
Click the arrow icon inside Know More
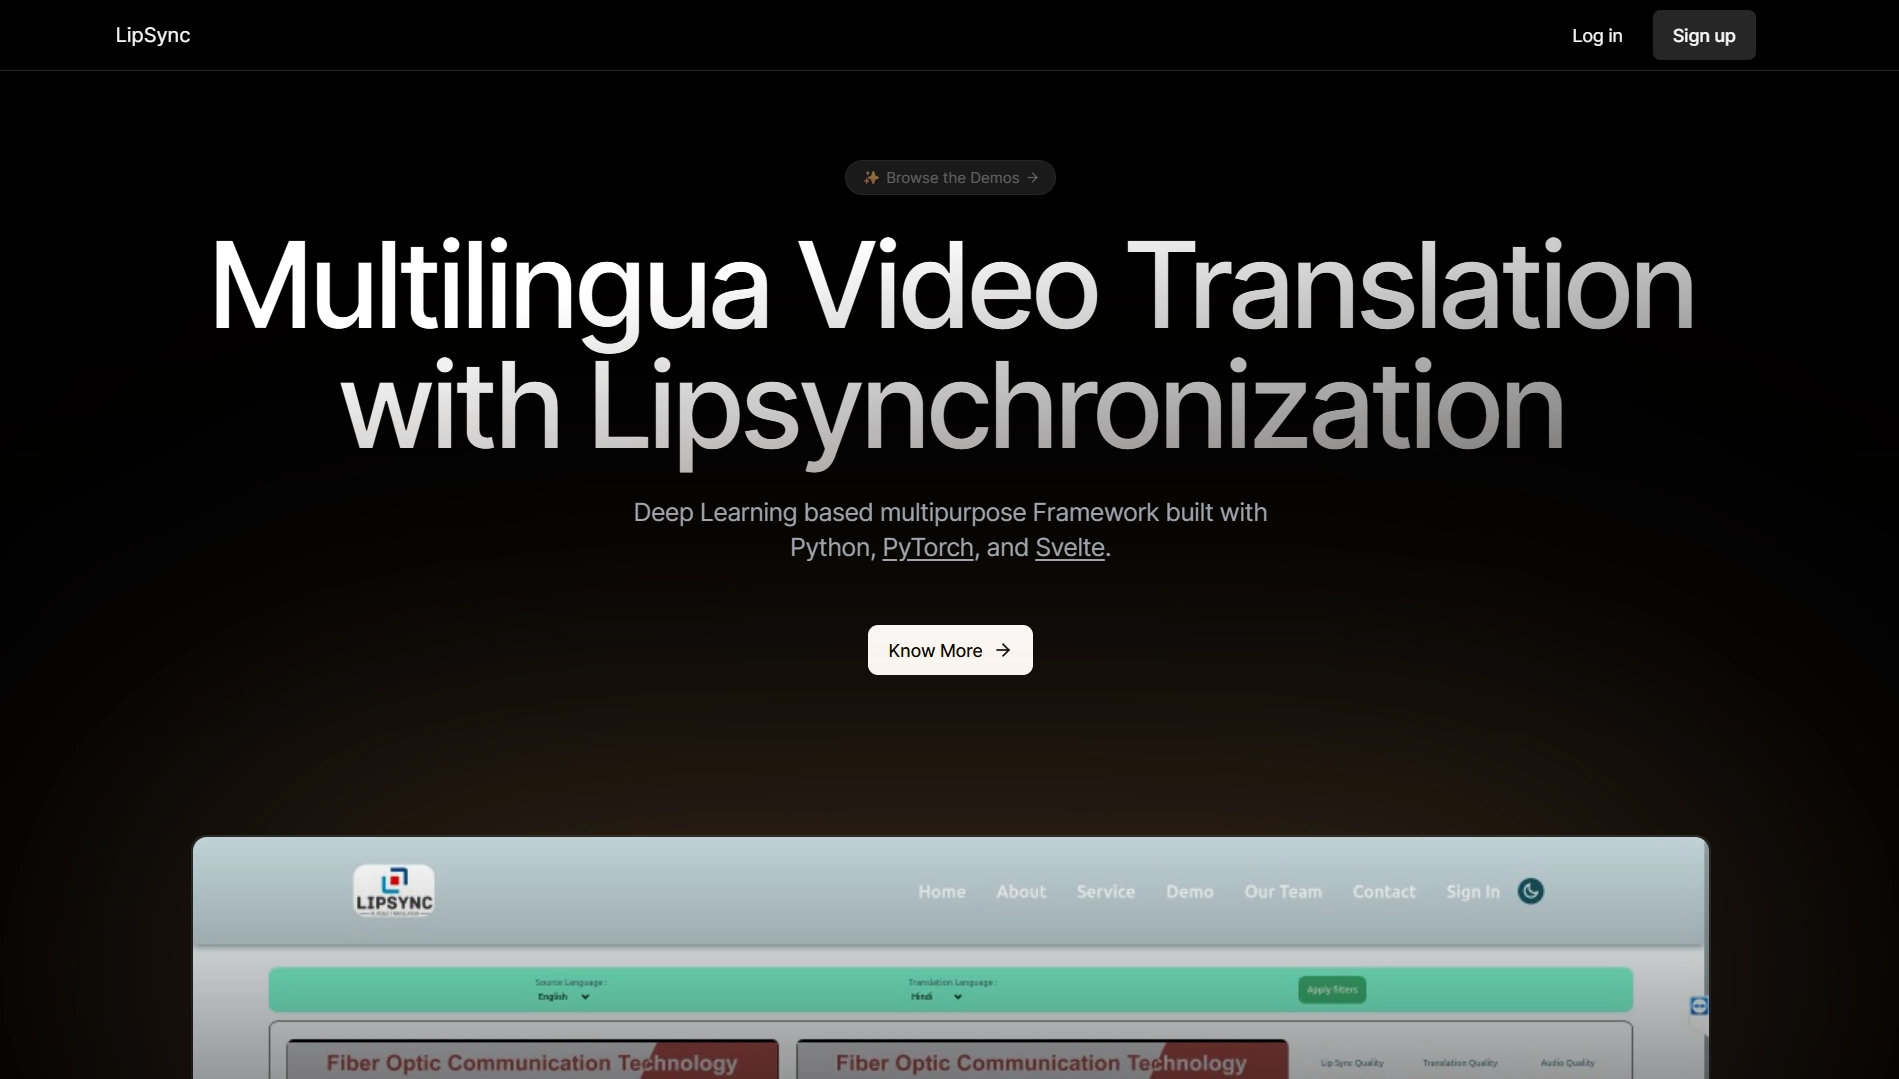[x=1003, y=650]
